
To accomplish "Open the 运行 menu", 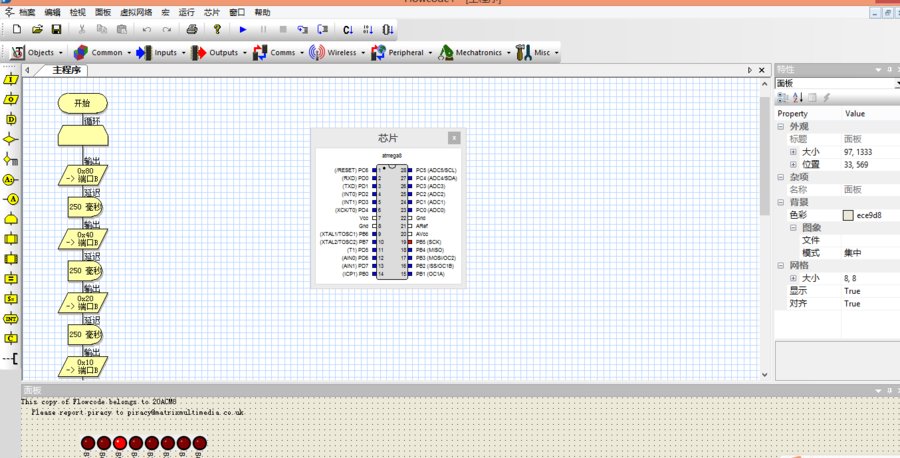I will coord(187,12).
